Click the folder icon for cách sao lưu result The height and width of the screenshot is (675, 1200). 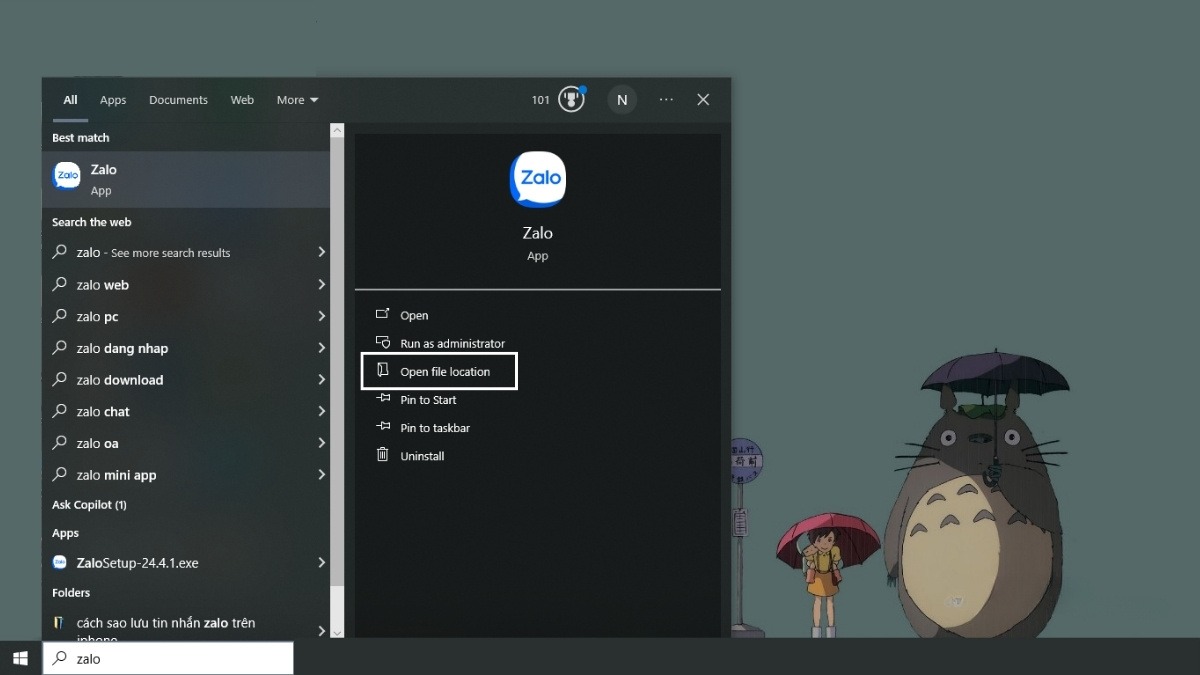pos(60,623)
